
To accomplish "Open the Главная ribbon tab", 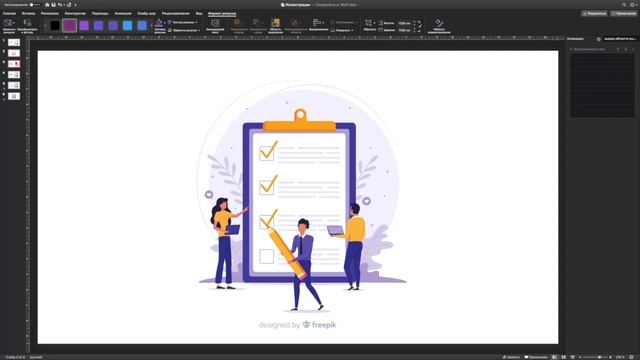I will coord(9,13).
